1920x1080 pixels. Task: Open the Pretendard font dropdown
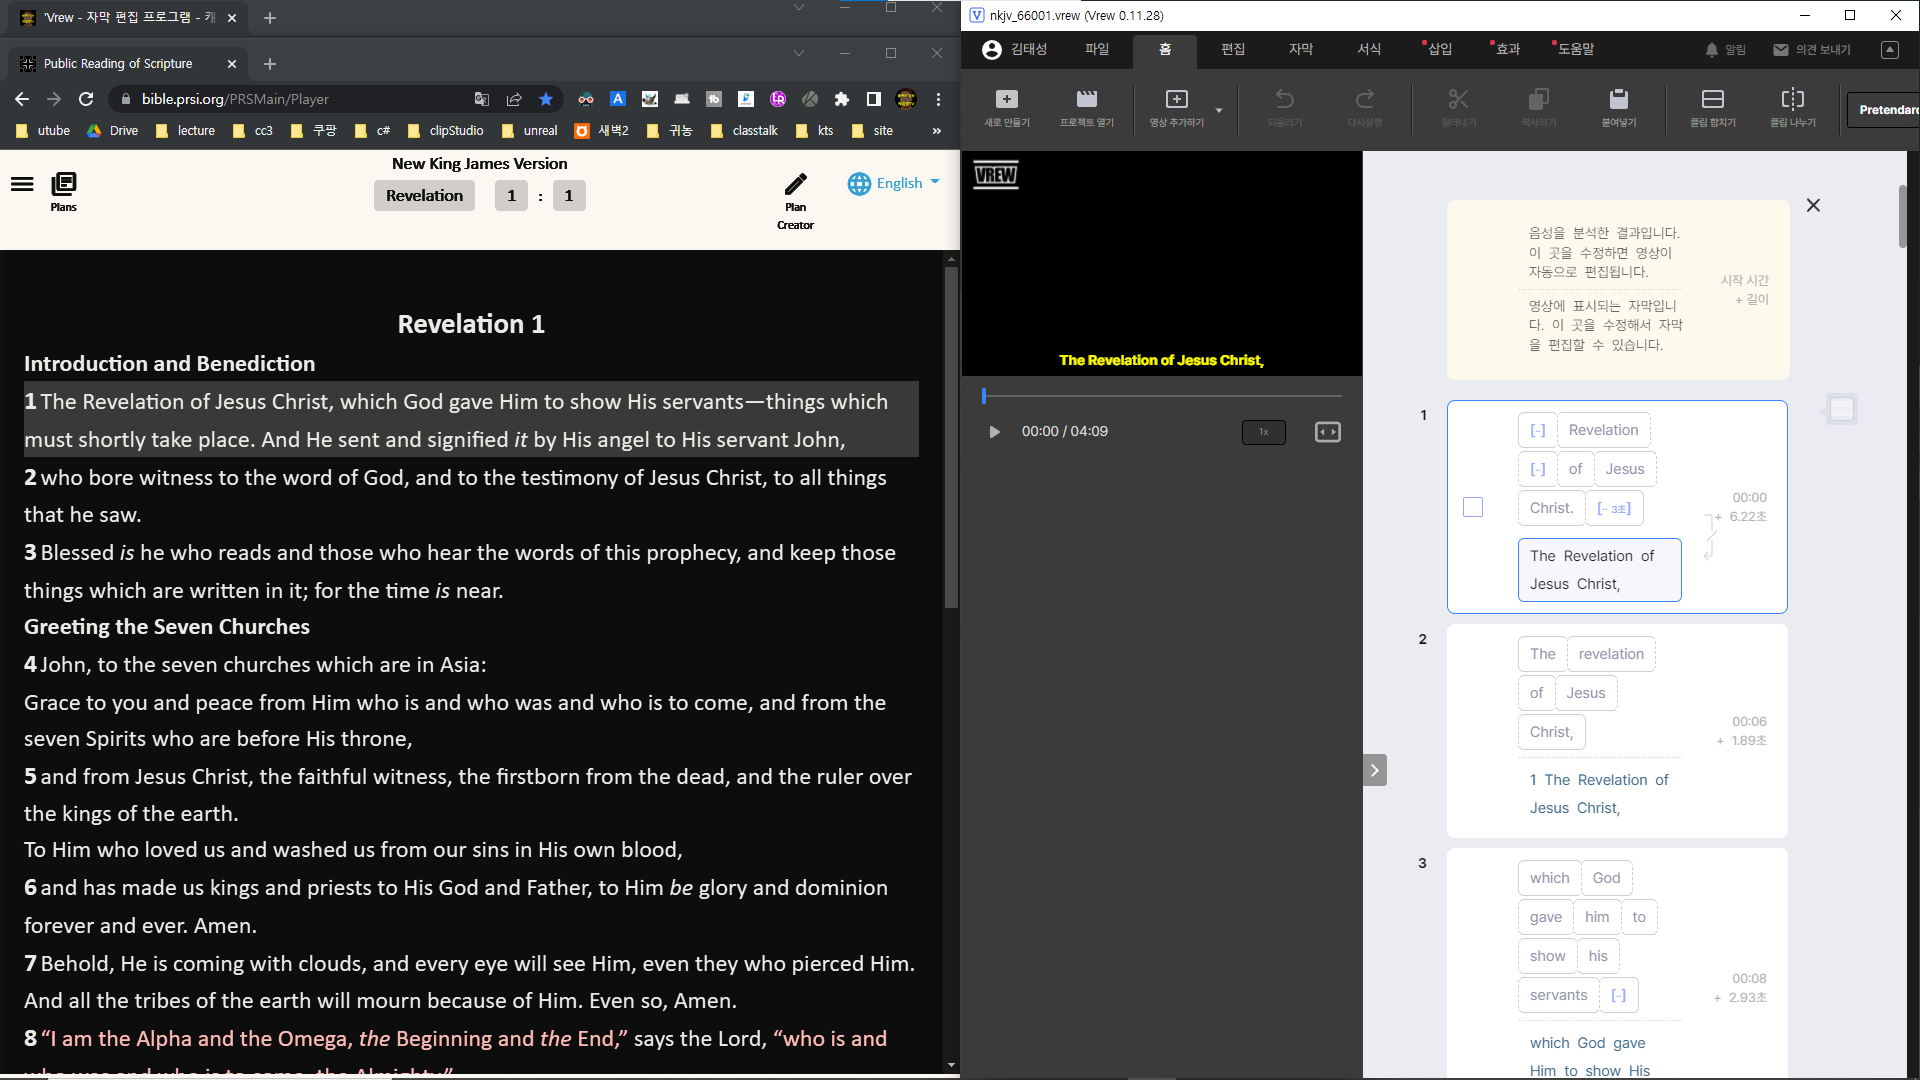[1884, 110]
